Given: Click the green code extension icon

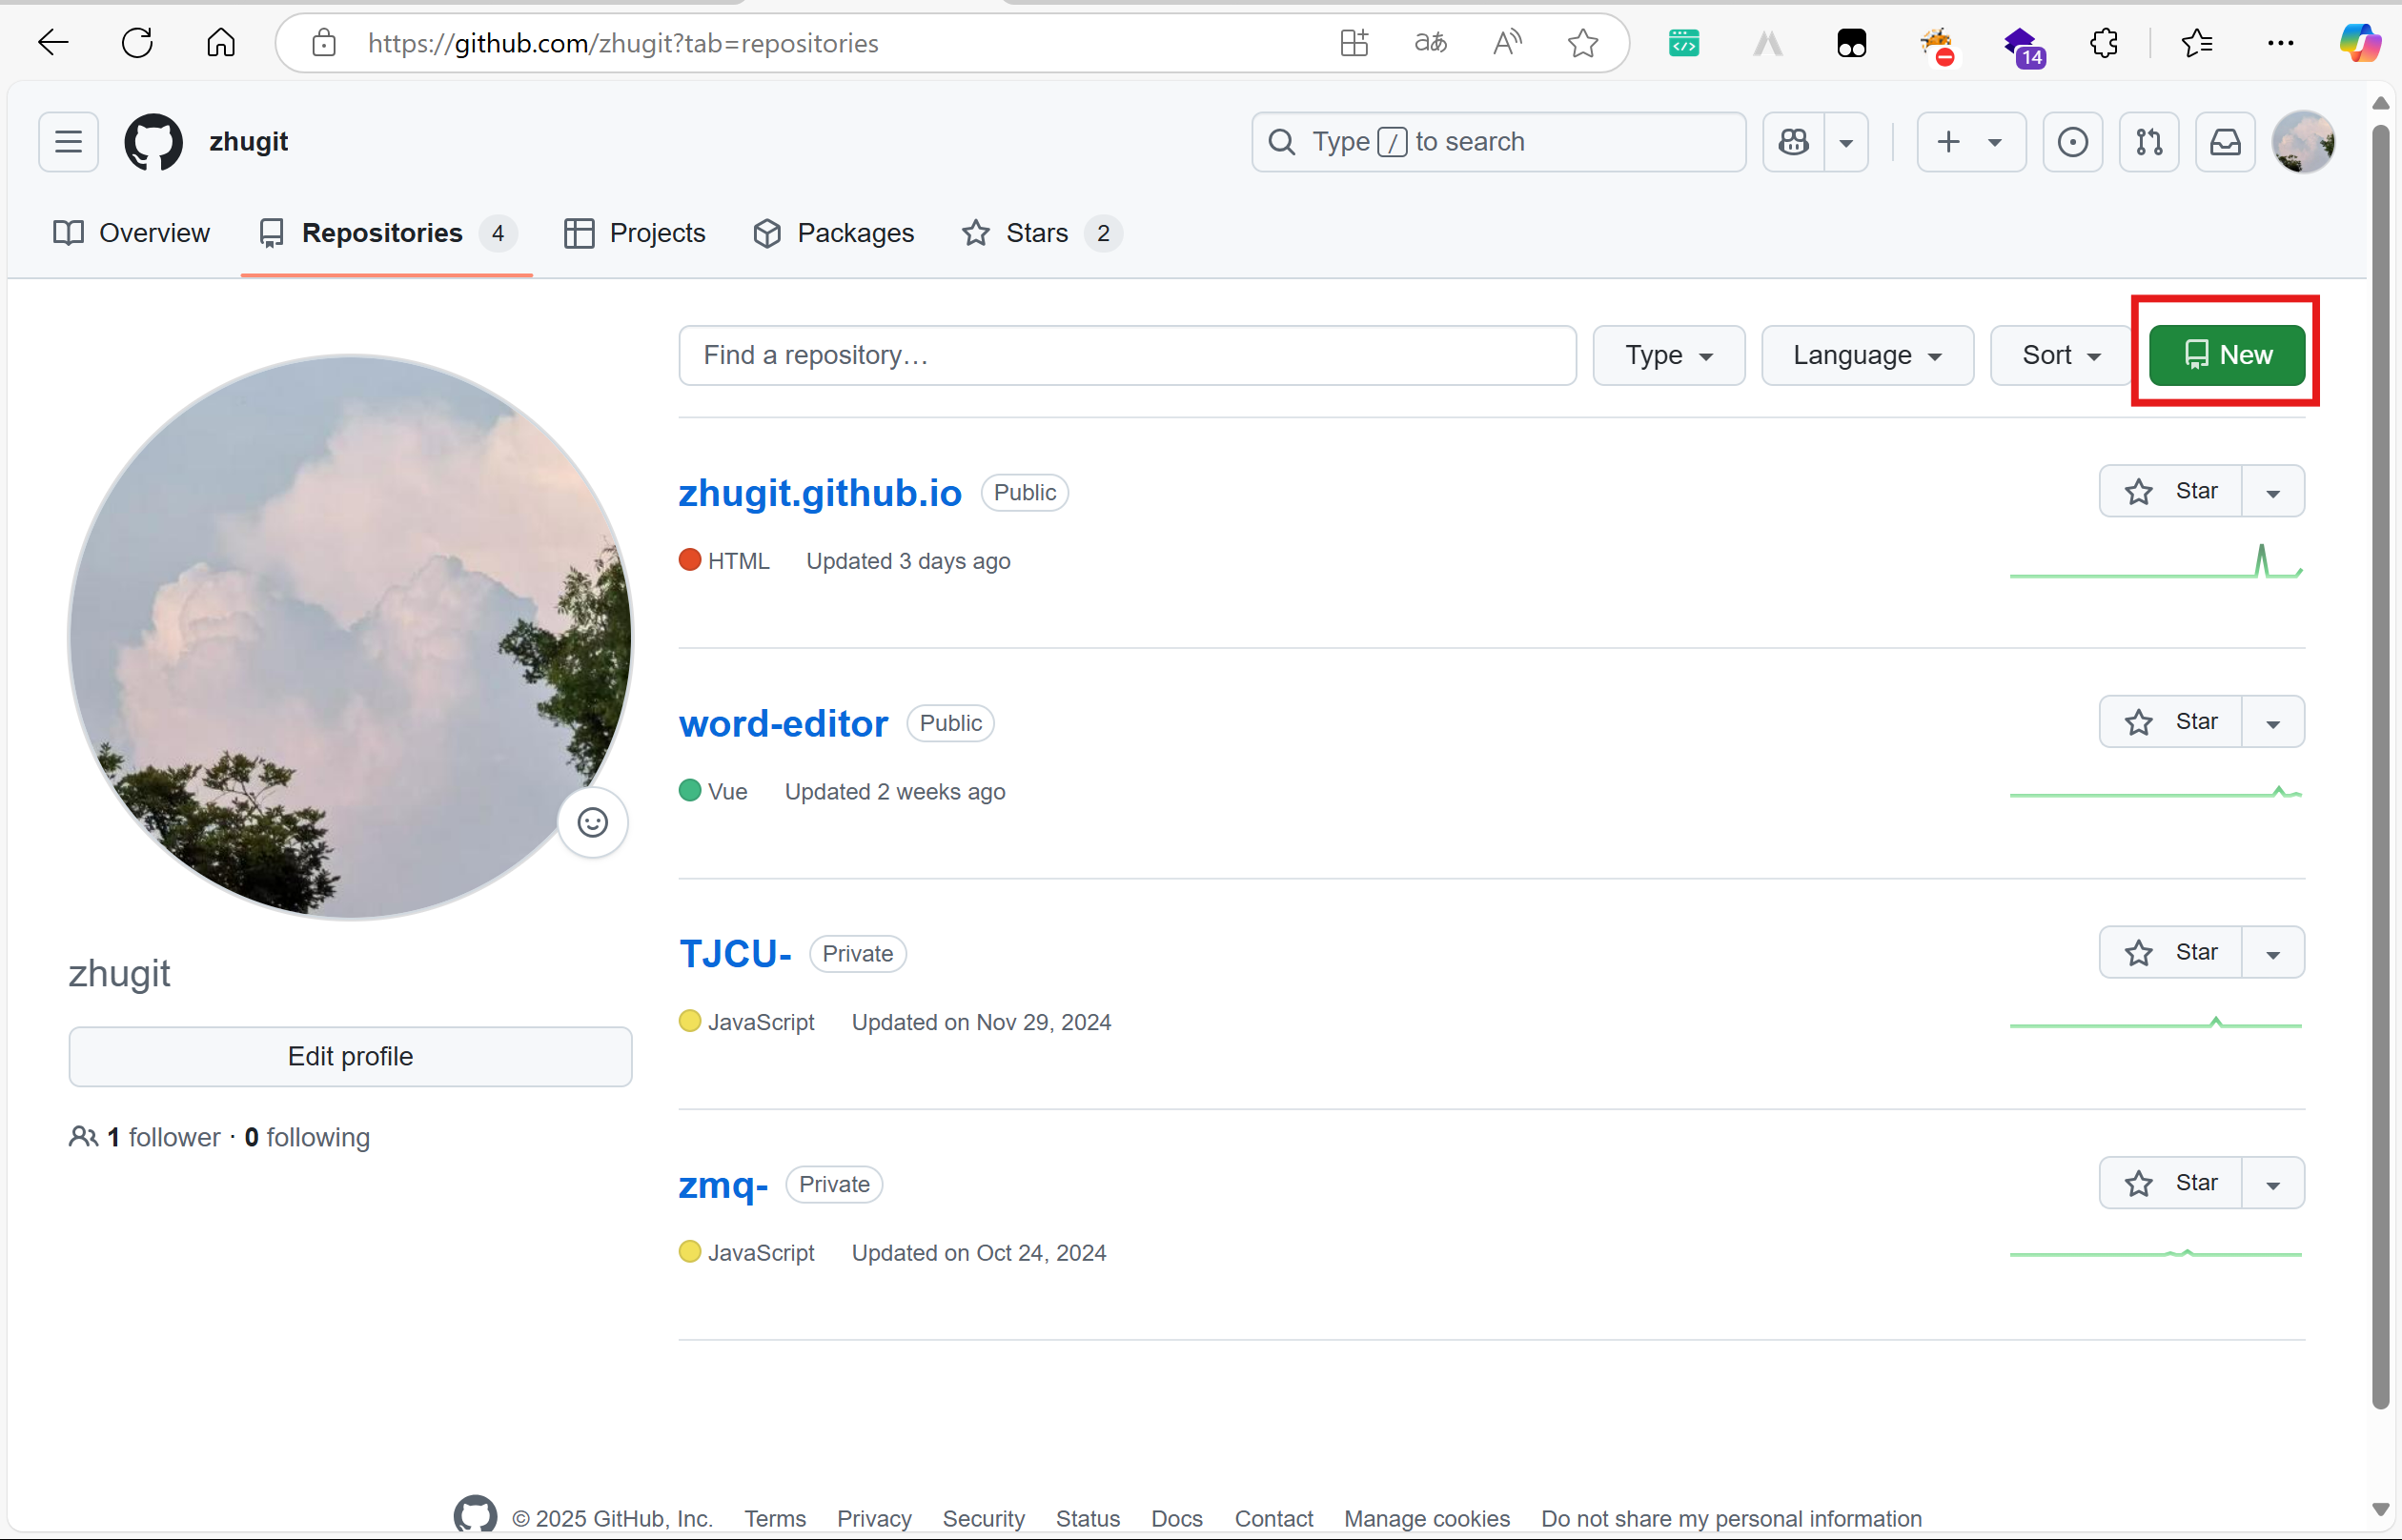Looking at the screenshot, I should coord(1684,43).
